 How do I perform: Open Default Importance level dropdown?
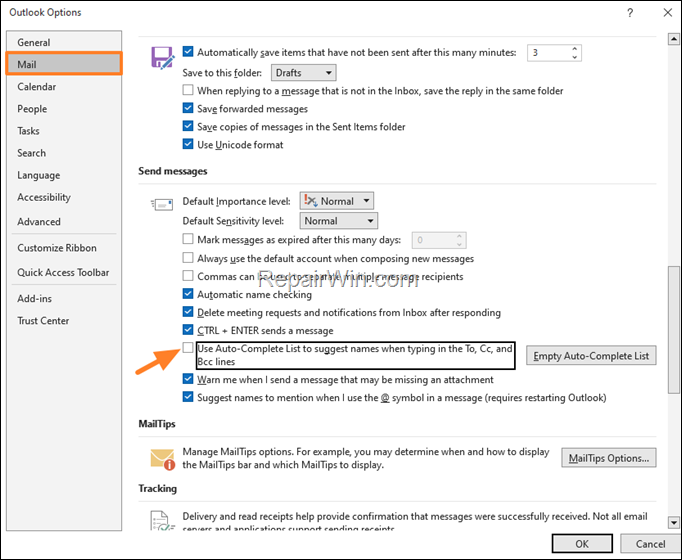coord(337,201)
